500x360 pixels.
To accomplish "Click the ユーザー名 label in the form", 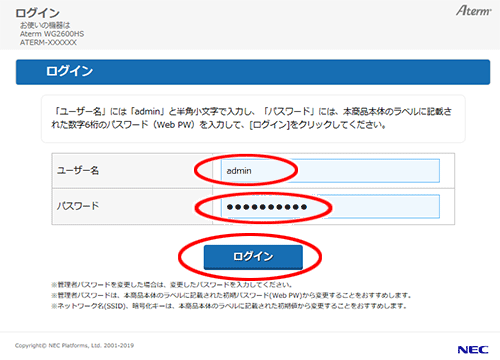I will coord(78,171).
